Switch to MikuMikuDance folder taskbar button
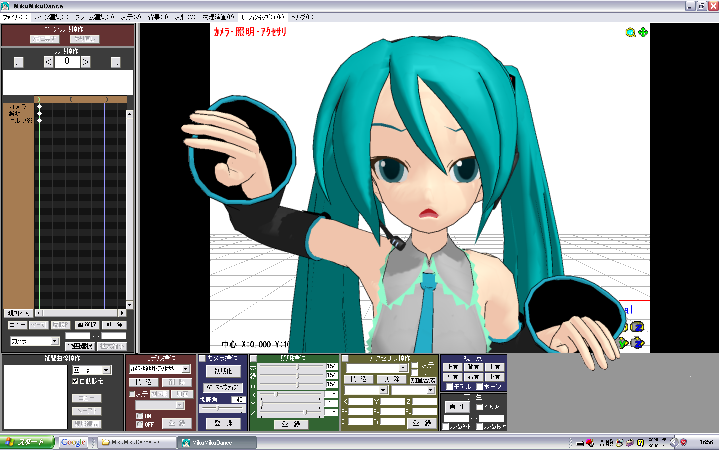This screenshot has width=719, height=450. (x=136, y=443)
